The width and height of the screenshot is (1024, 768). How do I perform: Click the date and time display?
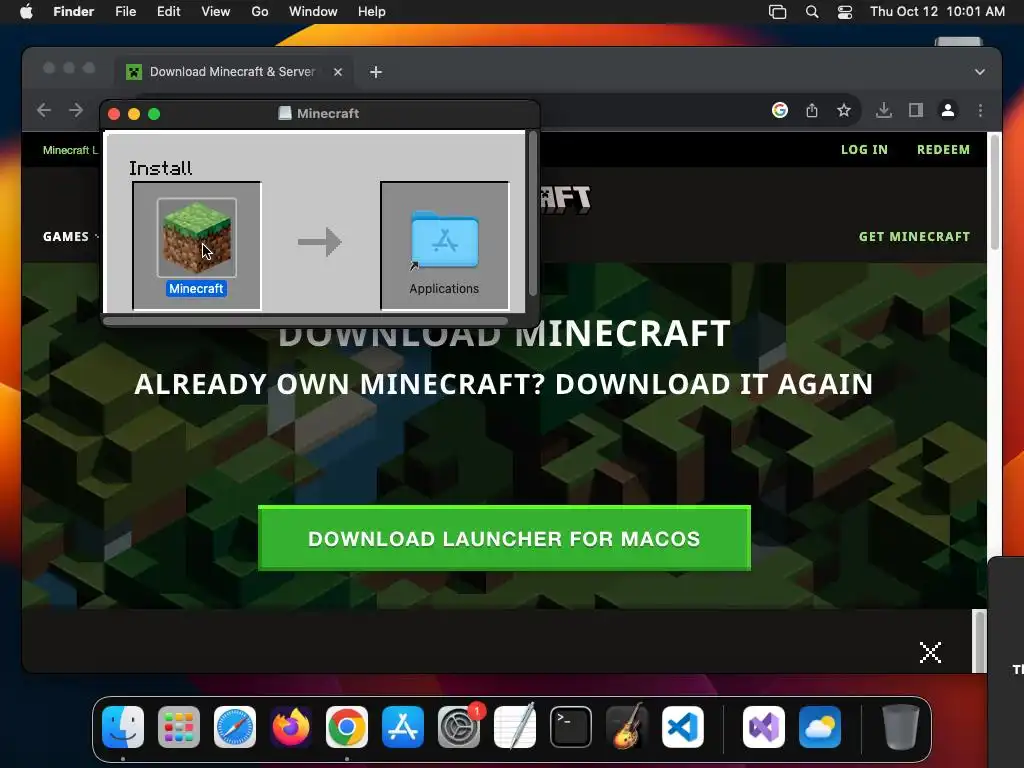pyautogui.click(x=937, y=12)
